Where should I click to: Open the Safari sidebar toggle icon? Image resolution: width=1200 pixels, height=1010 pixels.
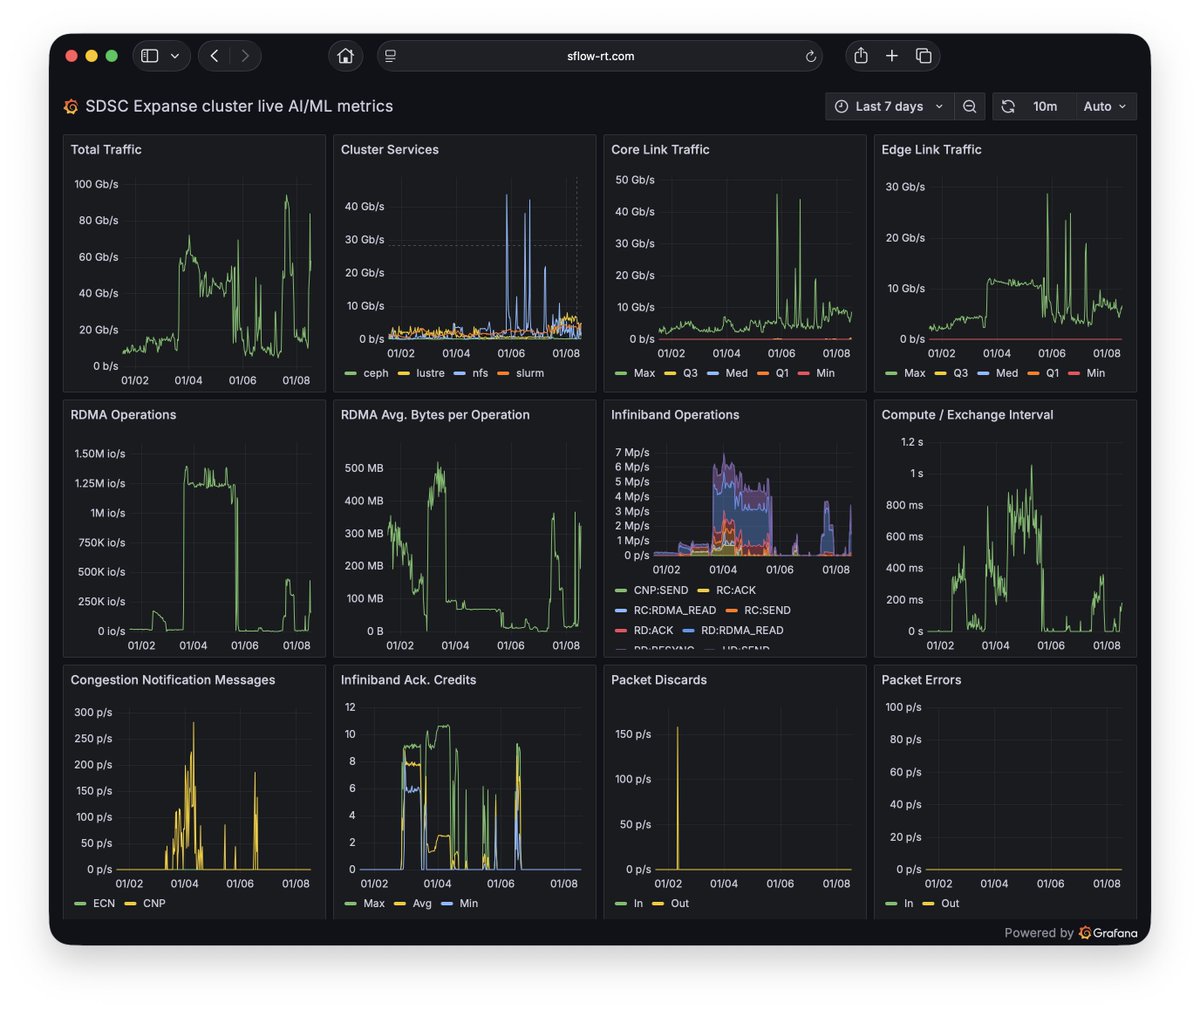150,56
